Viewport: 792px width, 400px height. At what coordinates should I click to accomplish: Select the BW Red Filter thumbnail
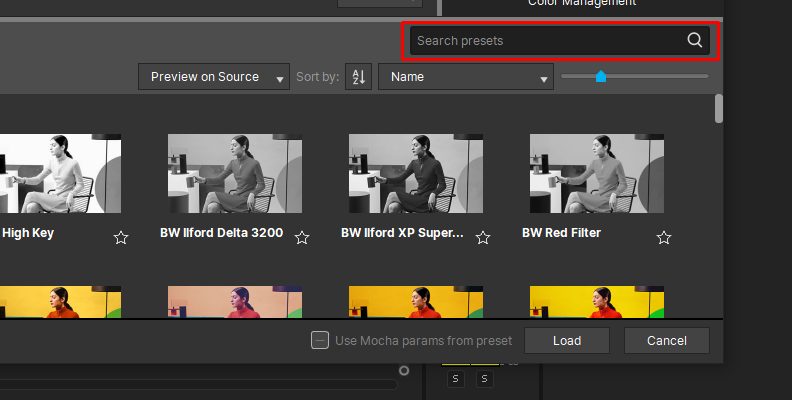coord(597,173)
